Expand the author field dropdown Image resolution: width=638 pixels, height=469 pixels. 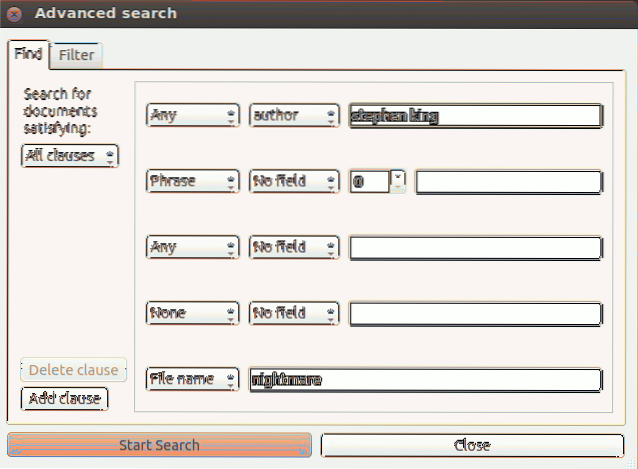coord(294,115)
